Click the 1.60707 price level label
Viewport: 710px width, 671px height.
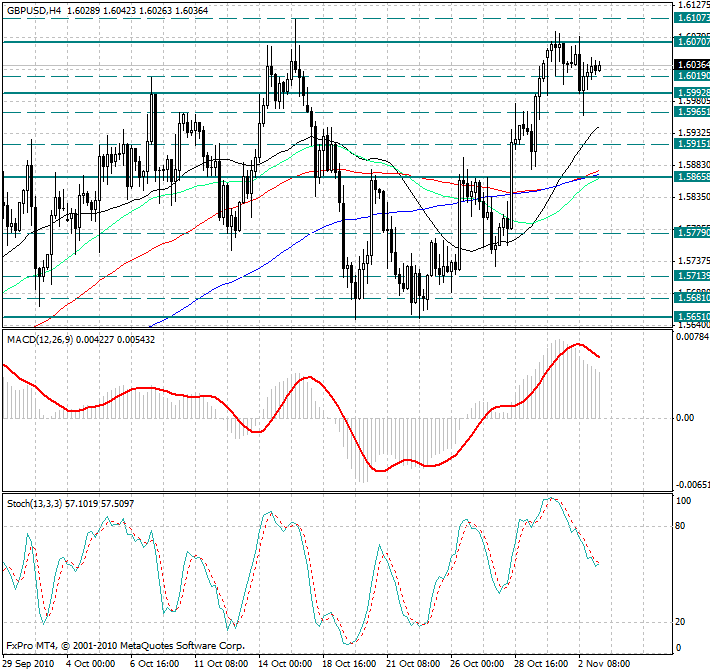[x=692, y=42]
